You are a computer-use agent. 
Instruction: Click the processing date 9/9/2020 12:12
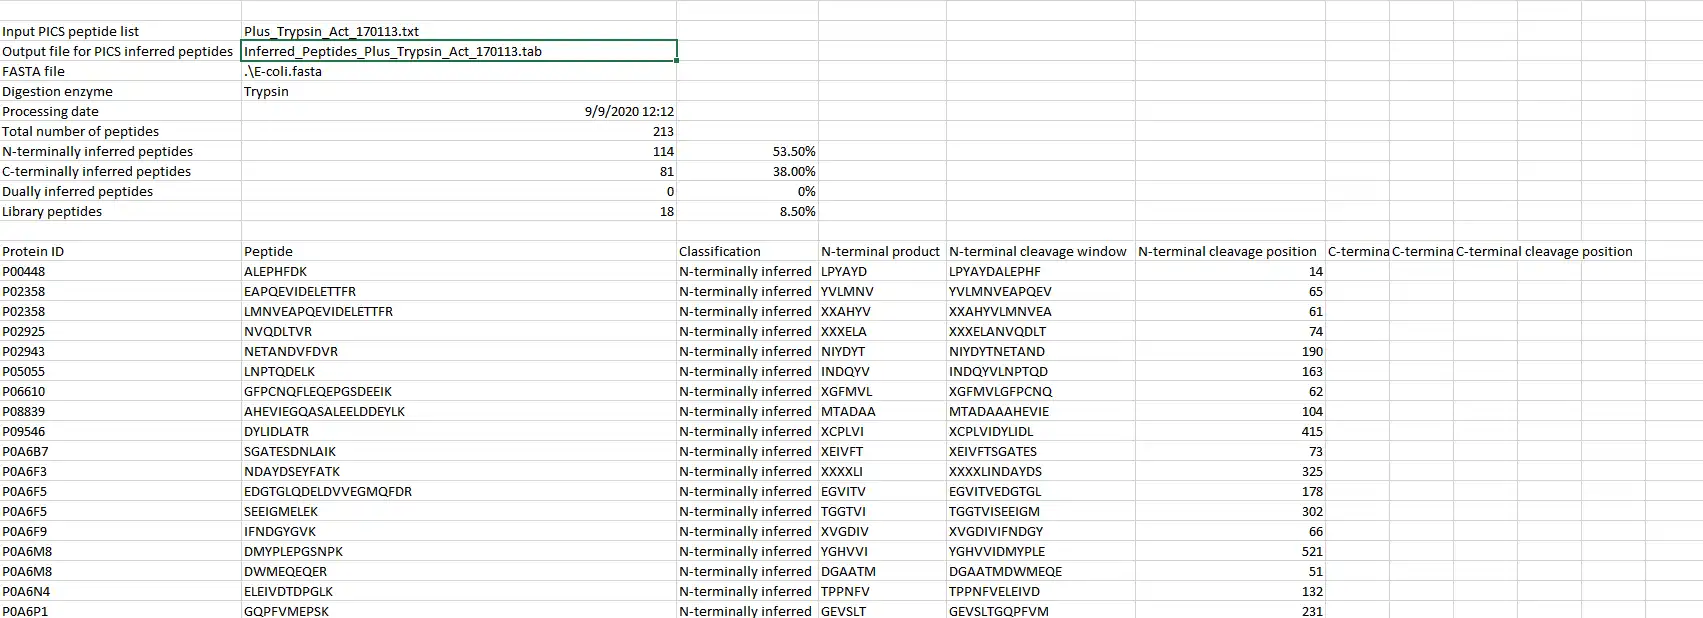(459, 111)
